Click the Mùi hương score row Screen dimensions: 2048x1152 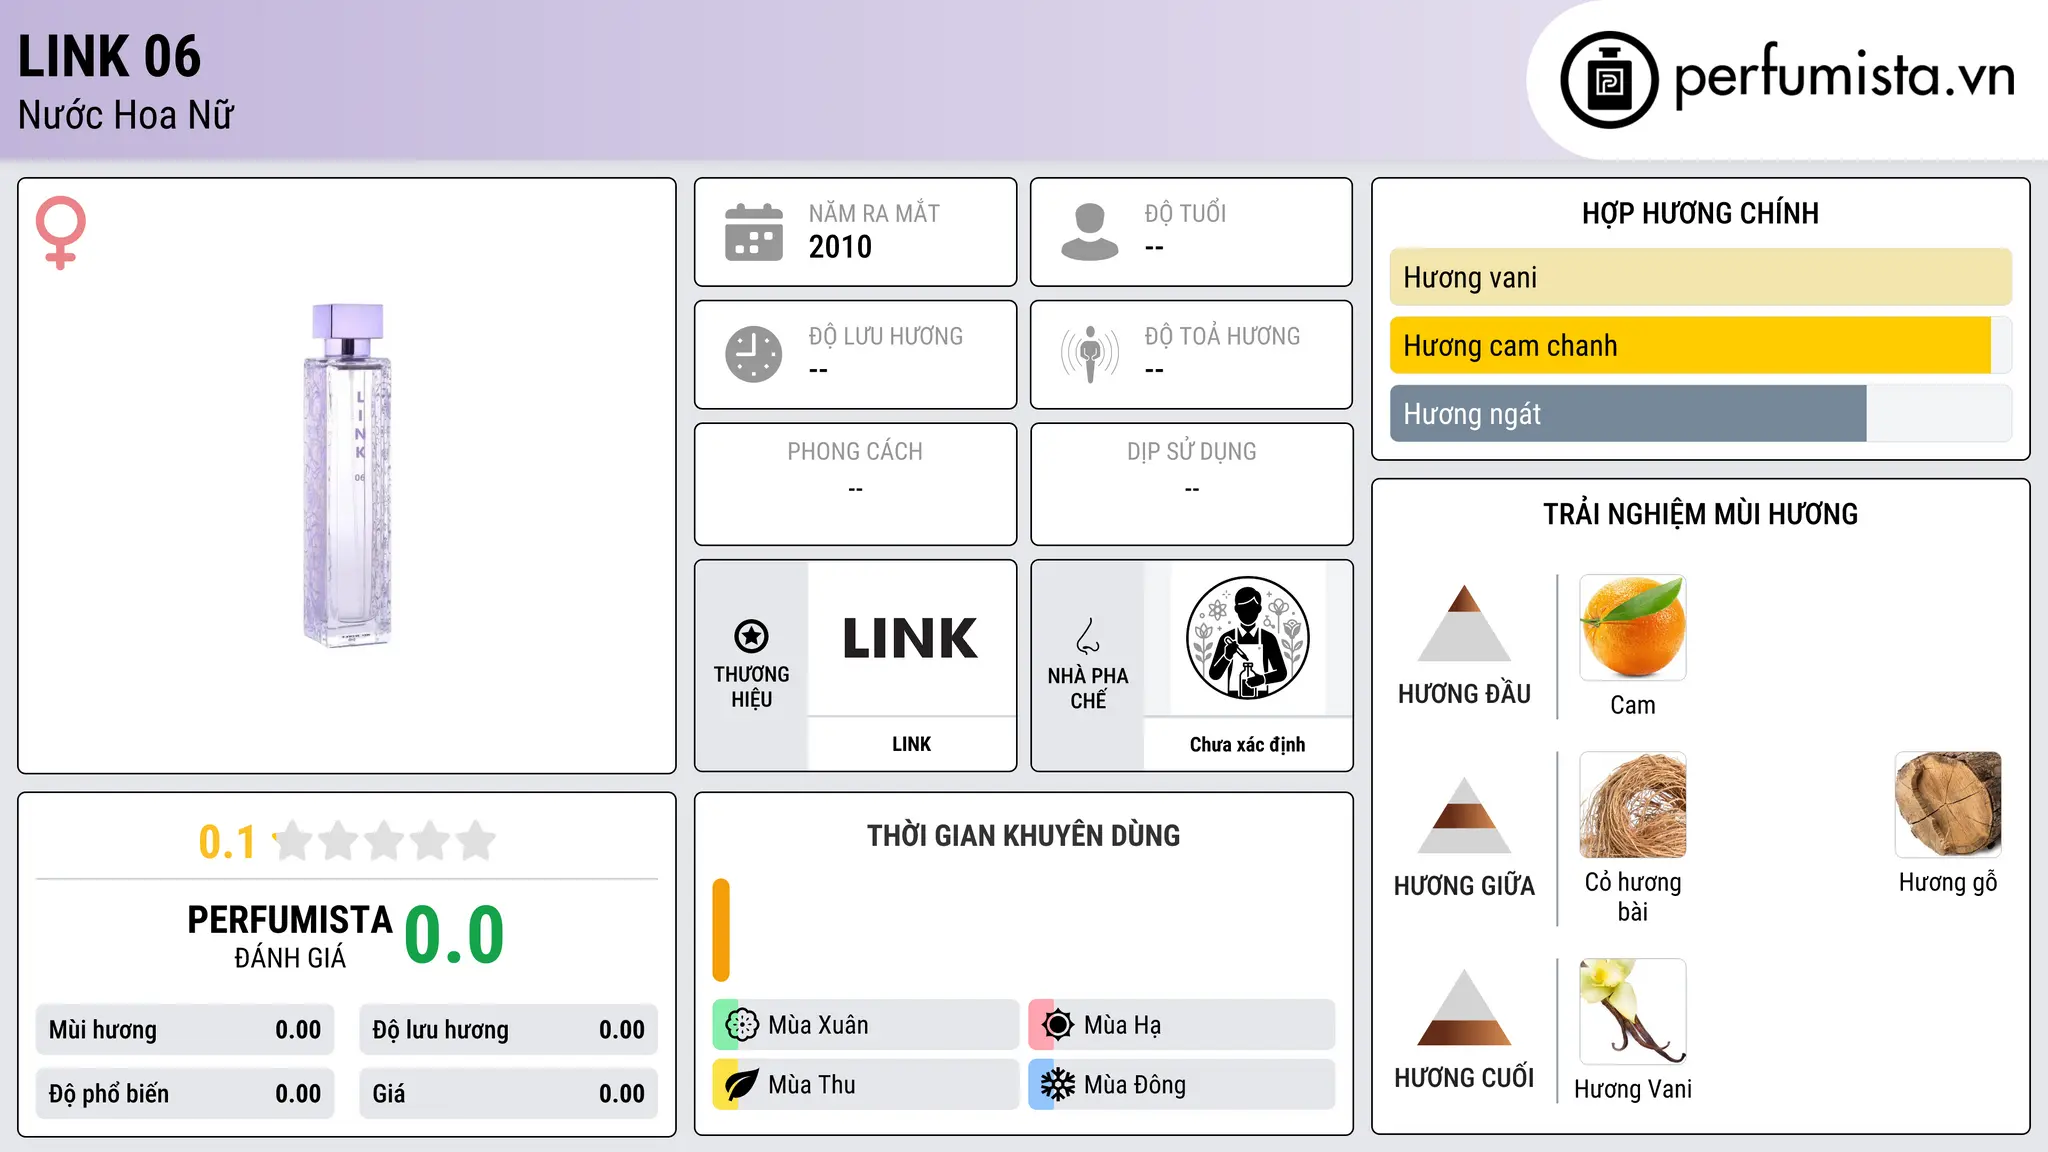click(x=185, y=1030)
